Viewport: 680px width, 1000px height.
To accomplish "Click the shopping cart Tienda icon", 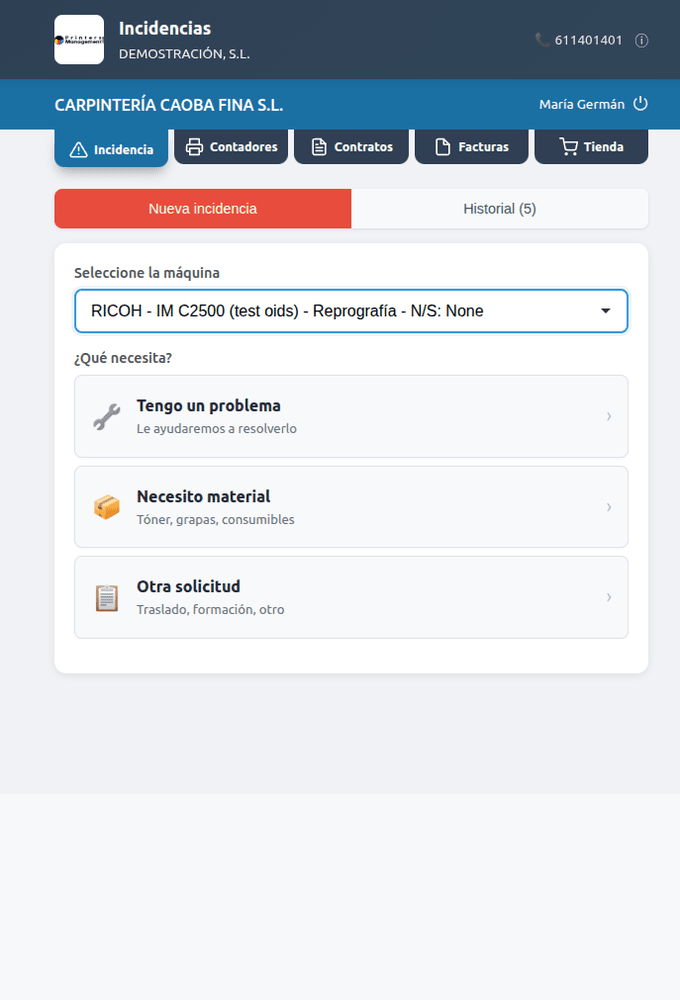I will click(568, 147).
